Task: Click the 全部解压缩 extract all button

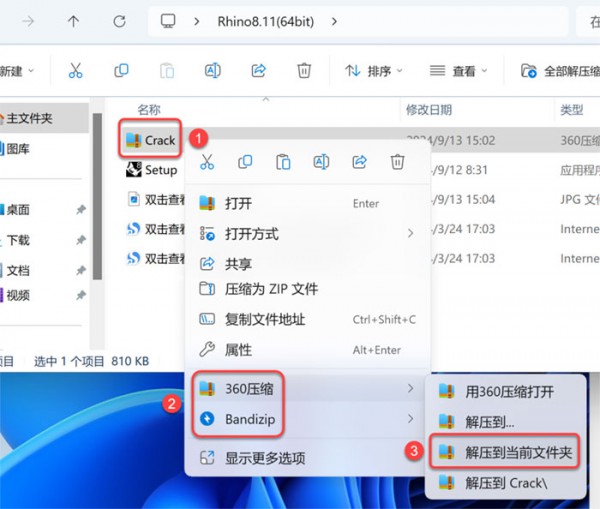Action: coord(560,71)
